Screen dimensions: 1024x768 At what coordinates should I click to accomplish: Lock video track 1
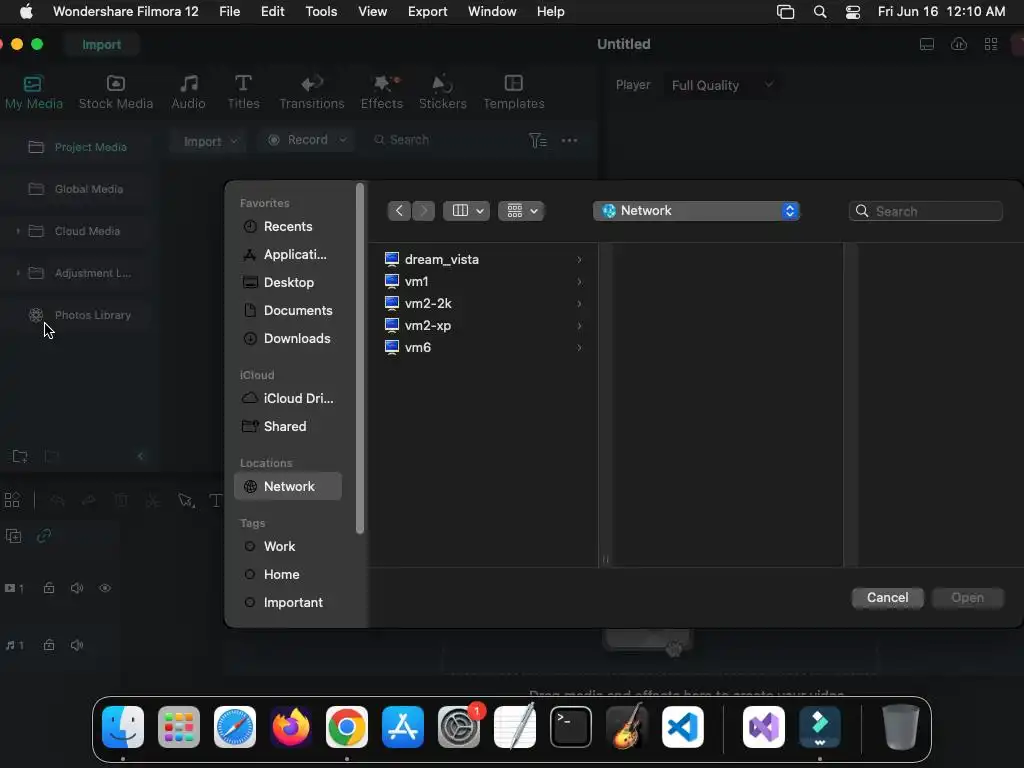(x=48, y=588)
